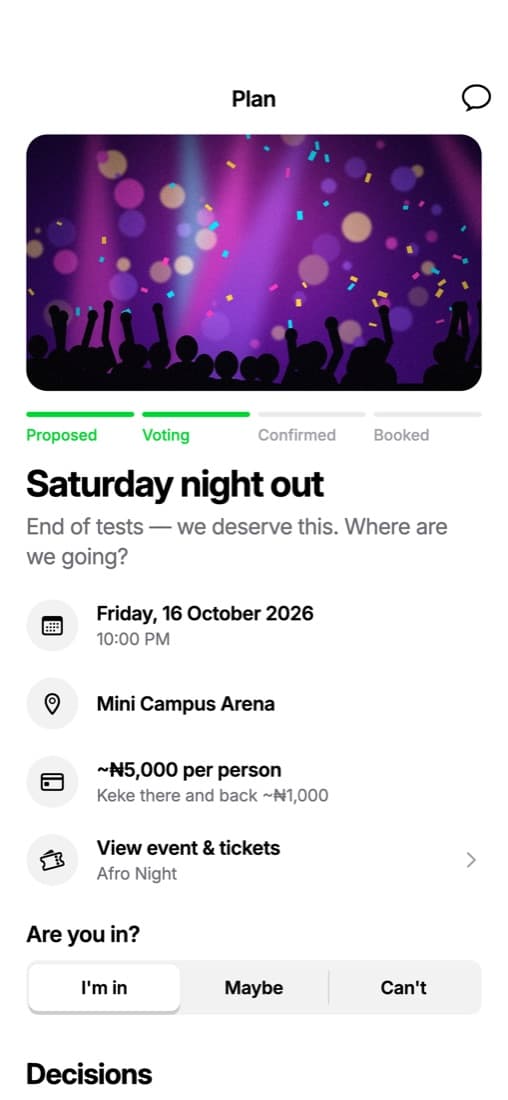Screen dimensions: 508x1100
Task: Jump to the Booked stage
Action: pyautogui.click(x=401, y=435)
